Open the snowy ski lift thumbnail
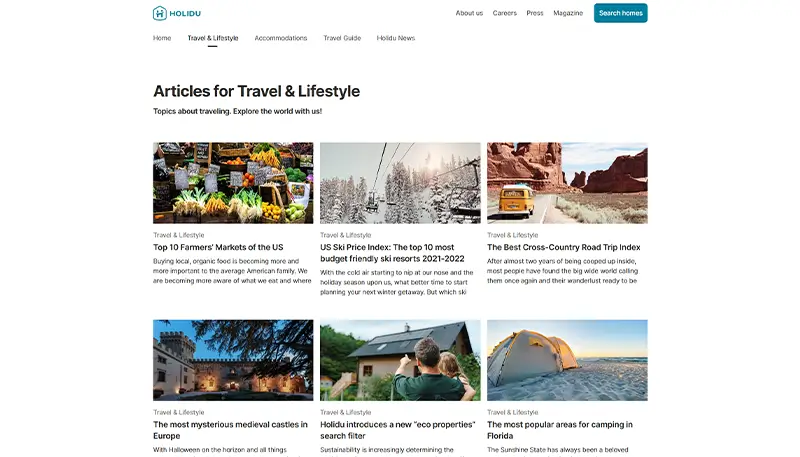This screenshot has height=457, width=800. 400,183
